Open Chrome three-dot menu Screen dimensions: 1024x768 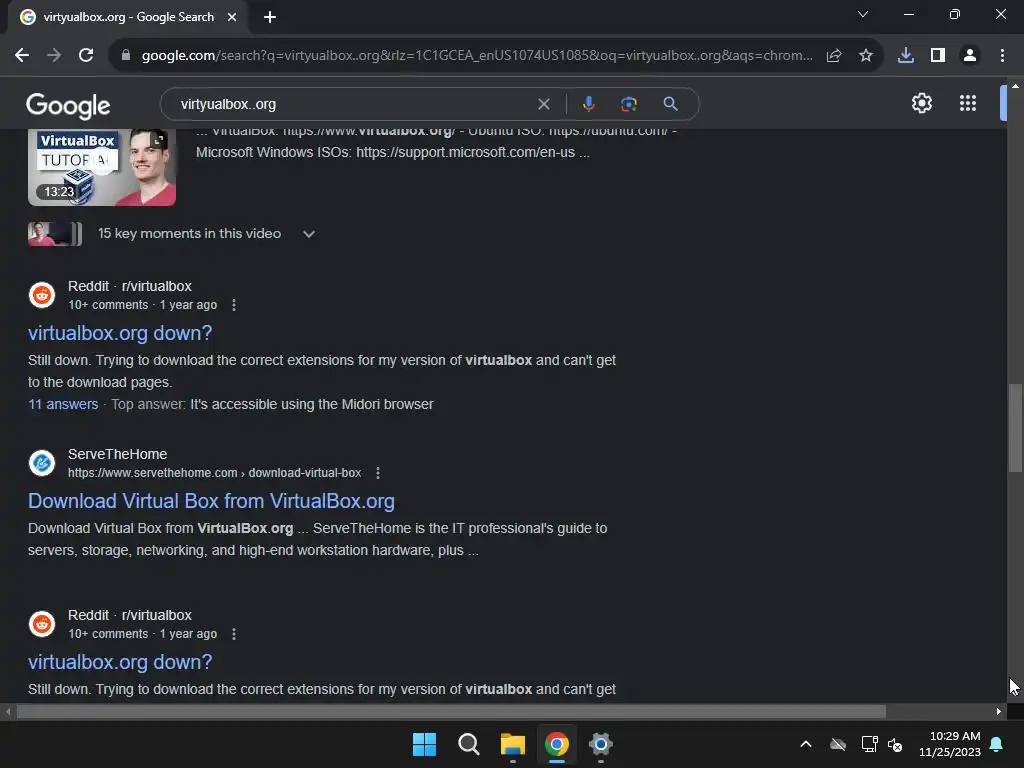point(1002,56)
